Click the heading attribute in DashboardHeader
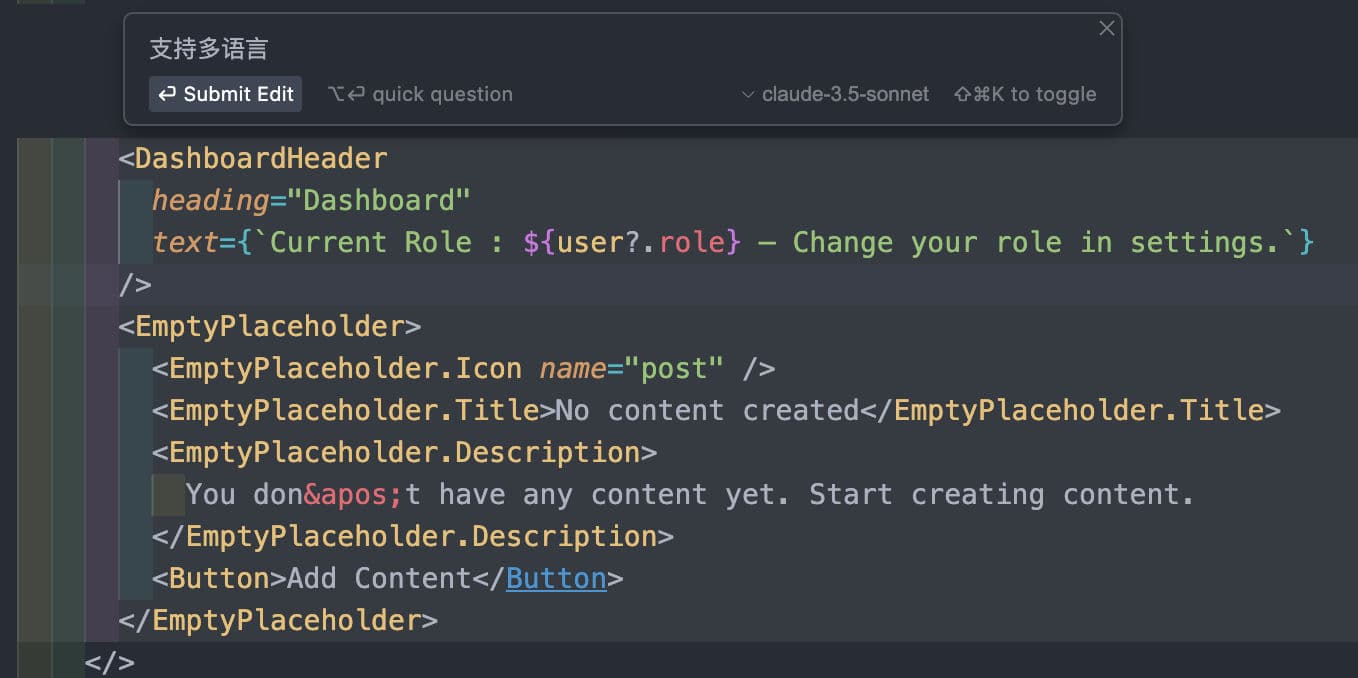1358x678 pixels. coord(210,200)
